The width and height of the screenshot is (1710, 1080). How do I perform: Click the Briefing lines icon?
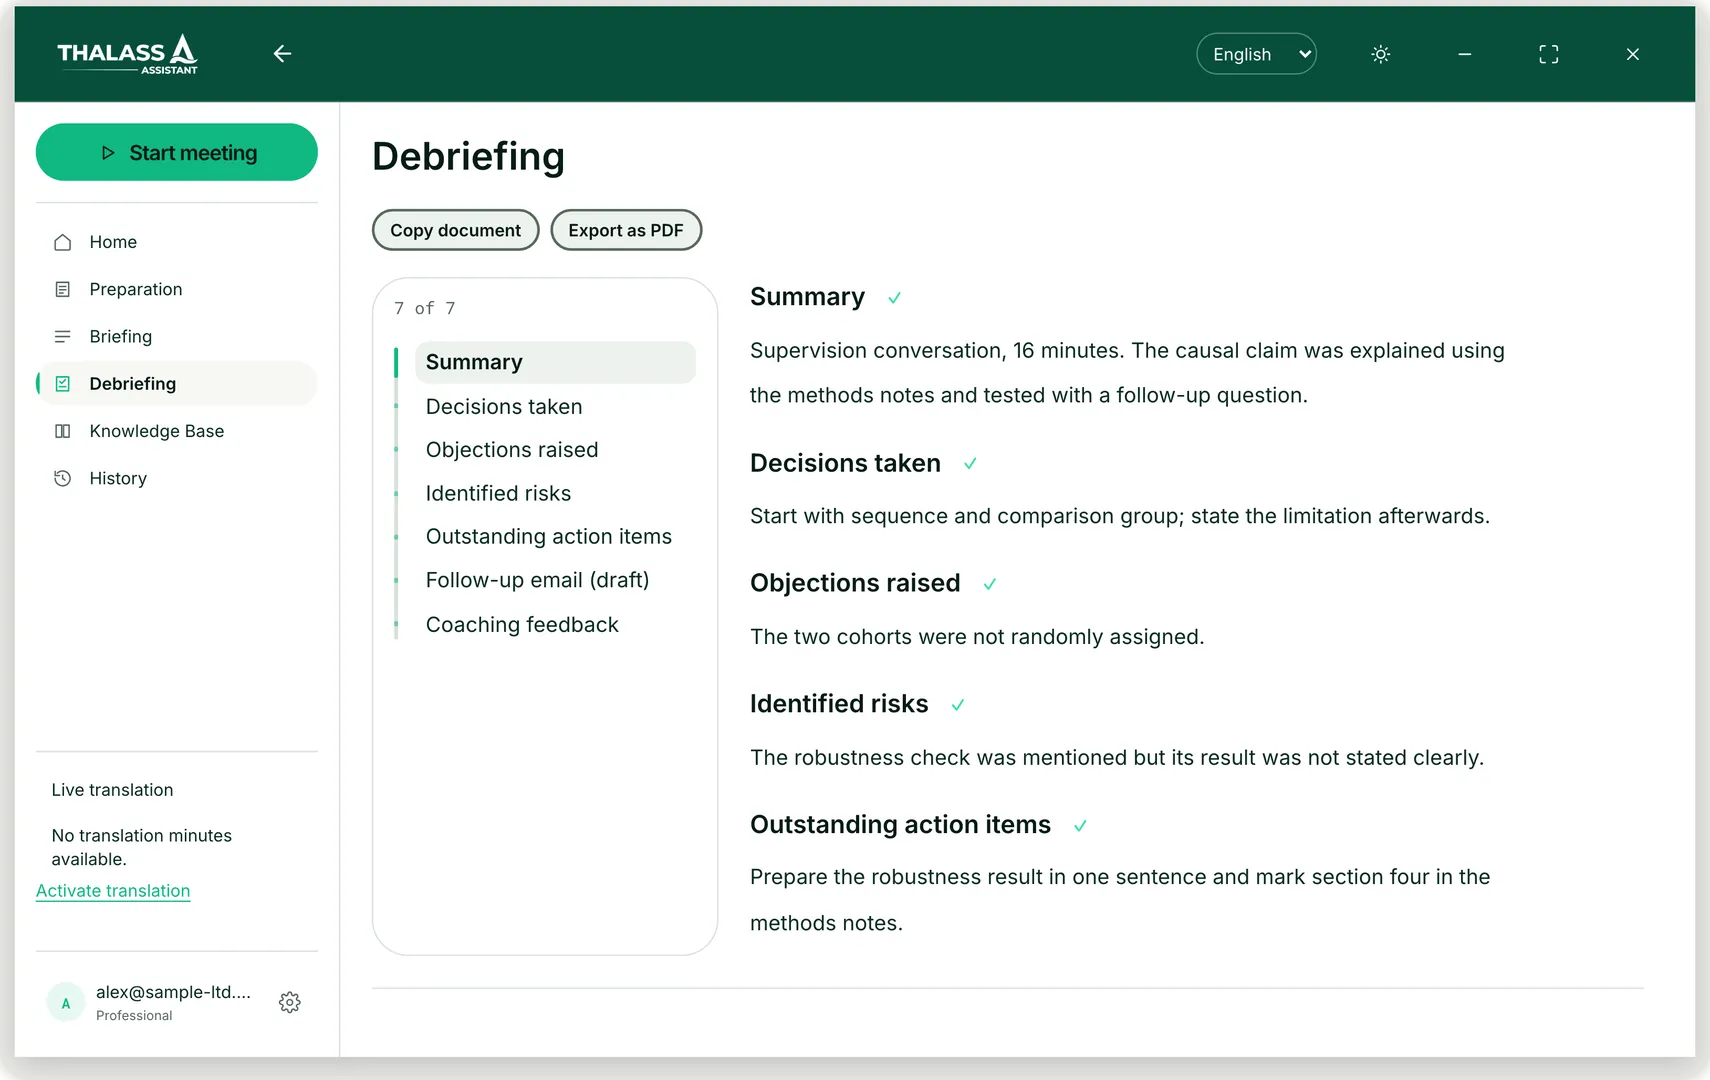tap(63, 336)
